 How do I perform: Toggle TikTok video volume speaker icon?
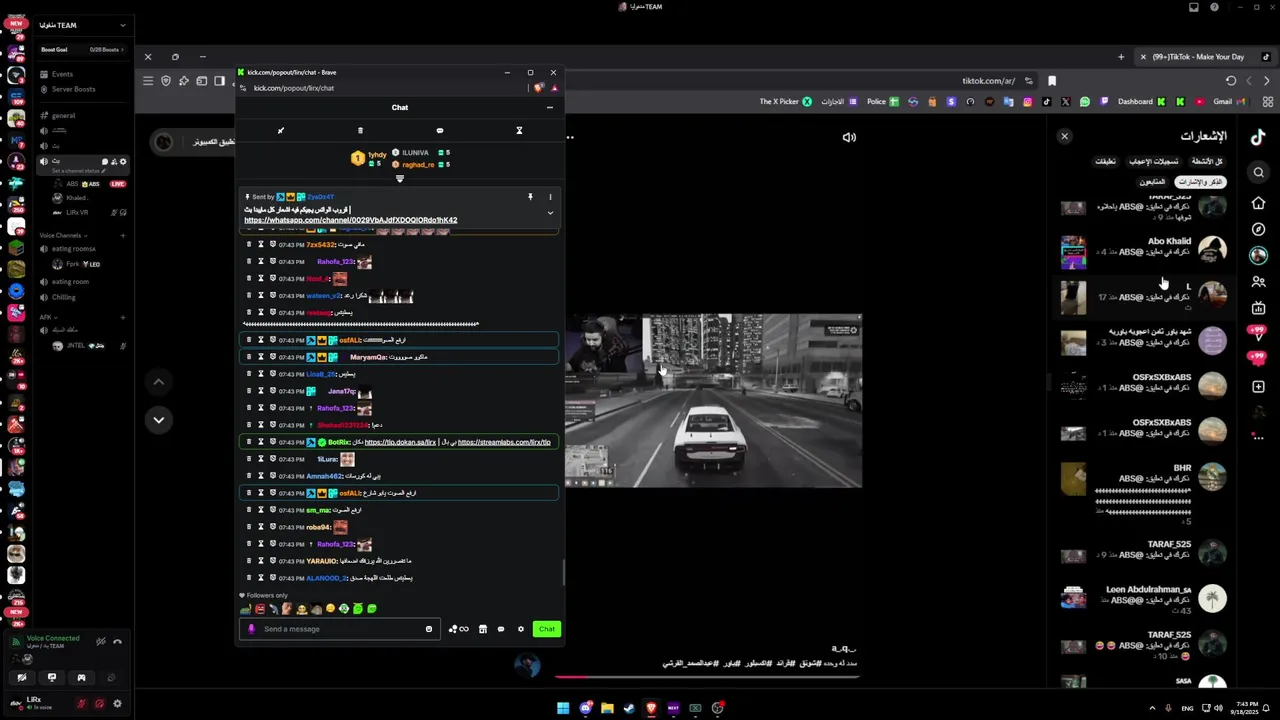click(x=849, y=138)
